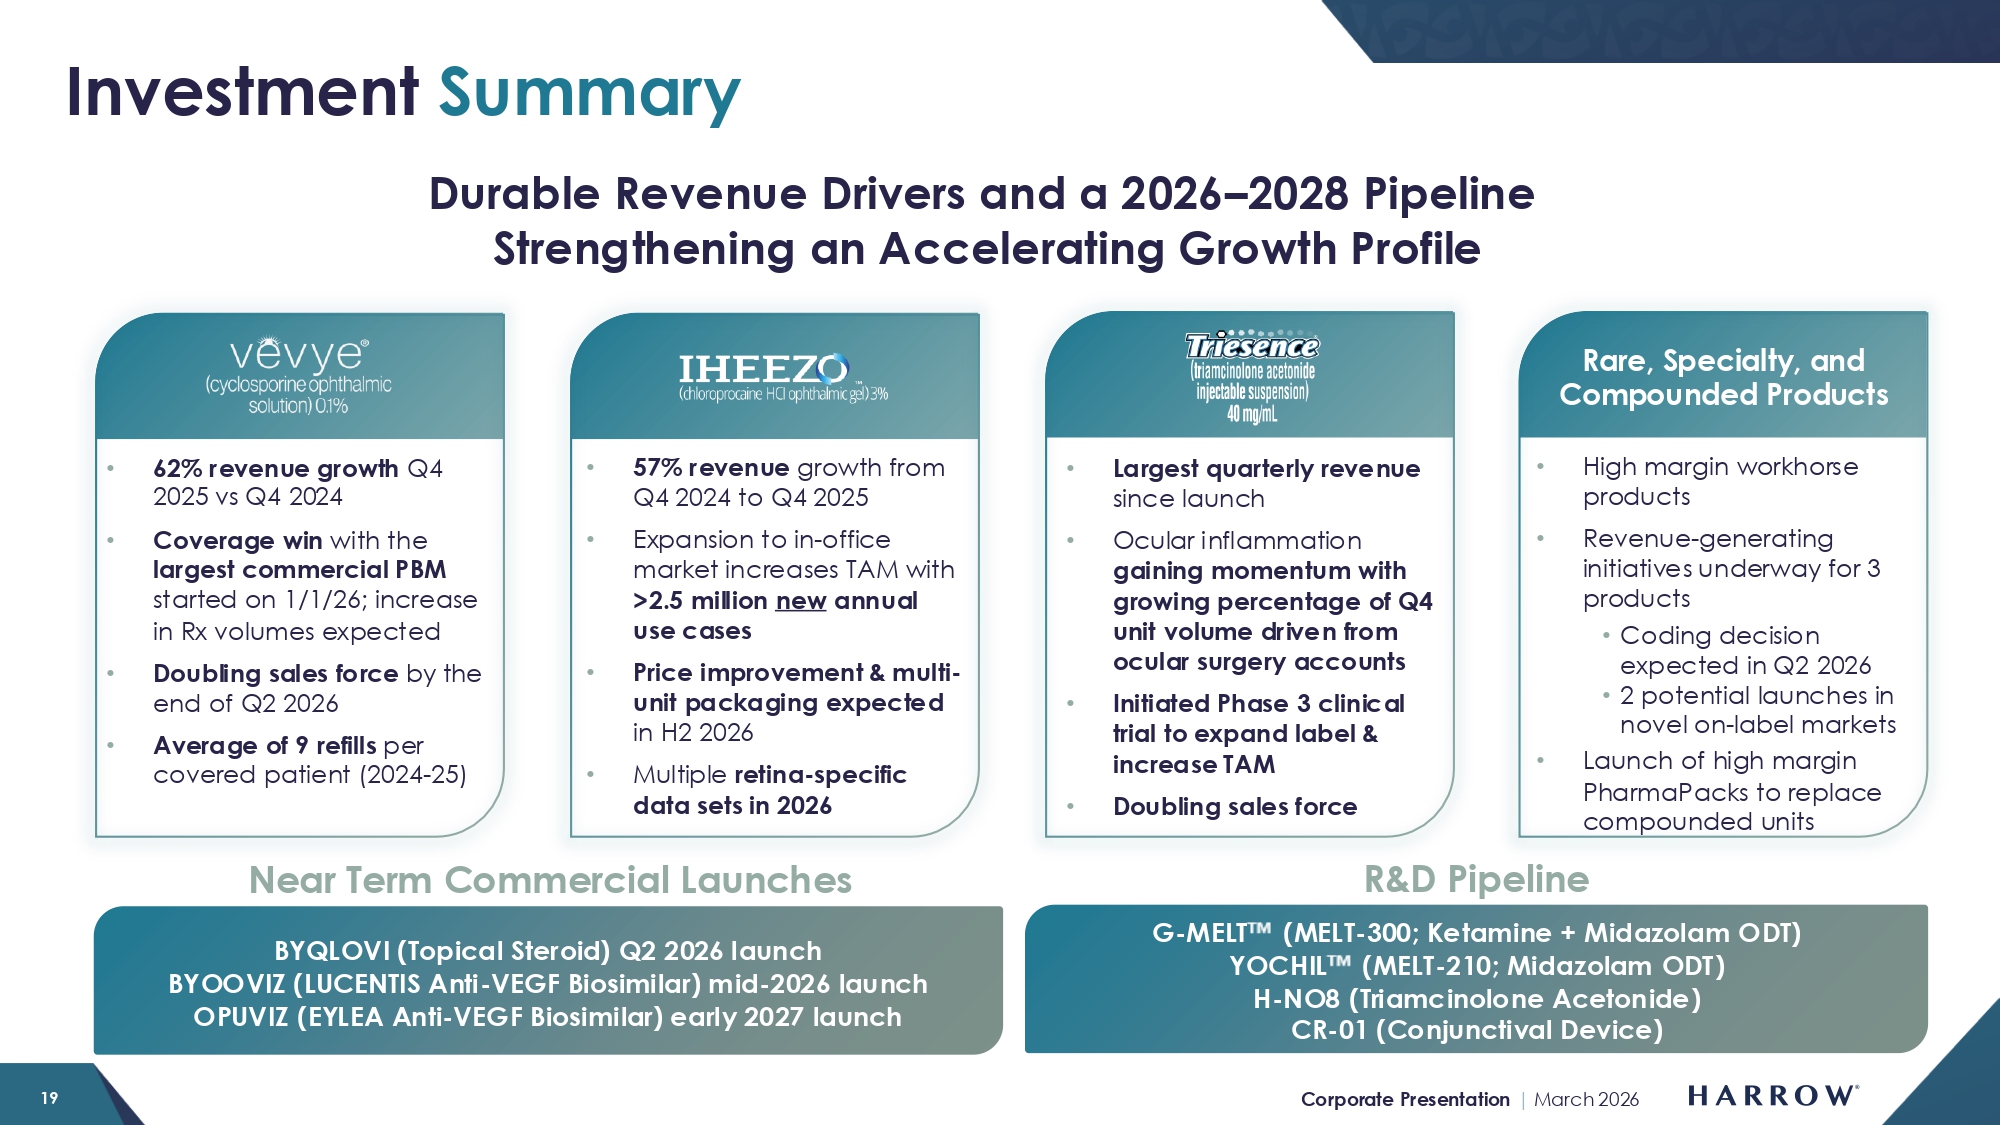Click the slide number 19 badge

pyautogui.click(x=49, y=1098)
